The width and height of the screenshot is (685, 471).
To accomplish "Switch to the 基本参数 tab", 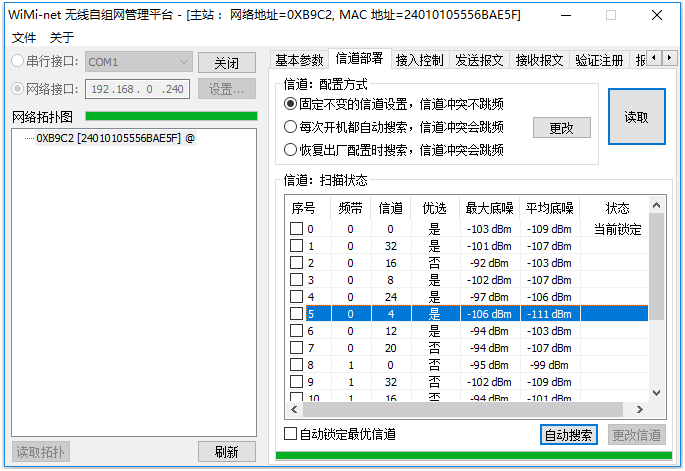I will (x=300, y=60).
